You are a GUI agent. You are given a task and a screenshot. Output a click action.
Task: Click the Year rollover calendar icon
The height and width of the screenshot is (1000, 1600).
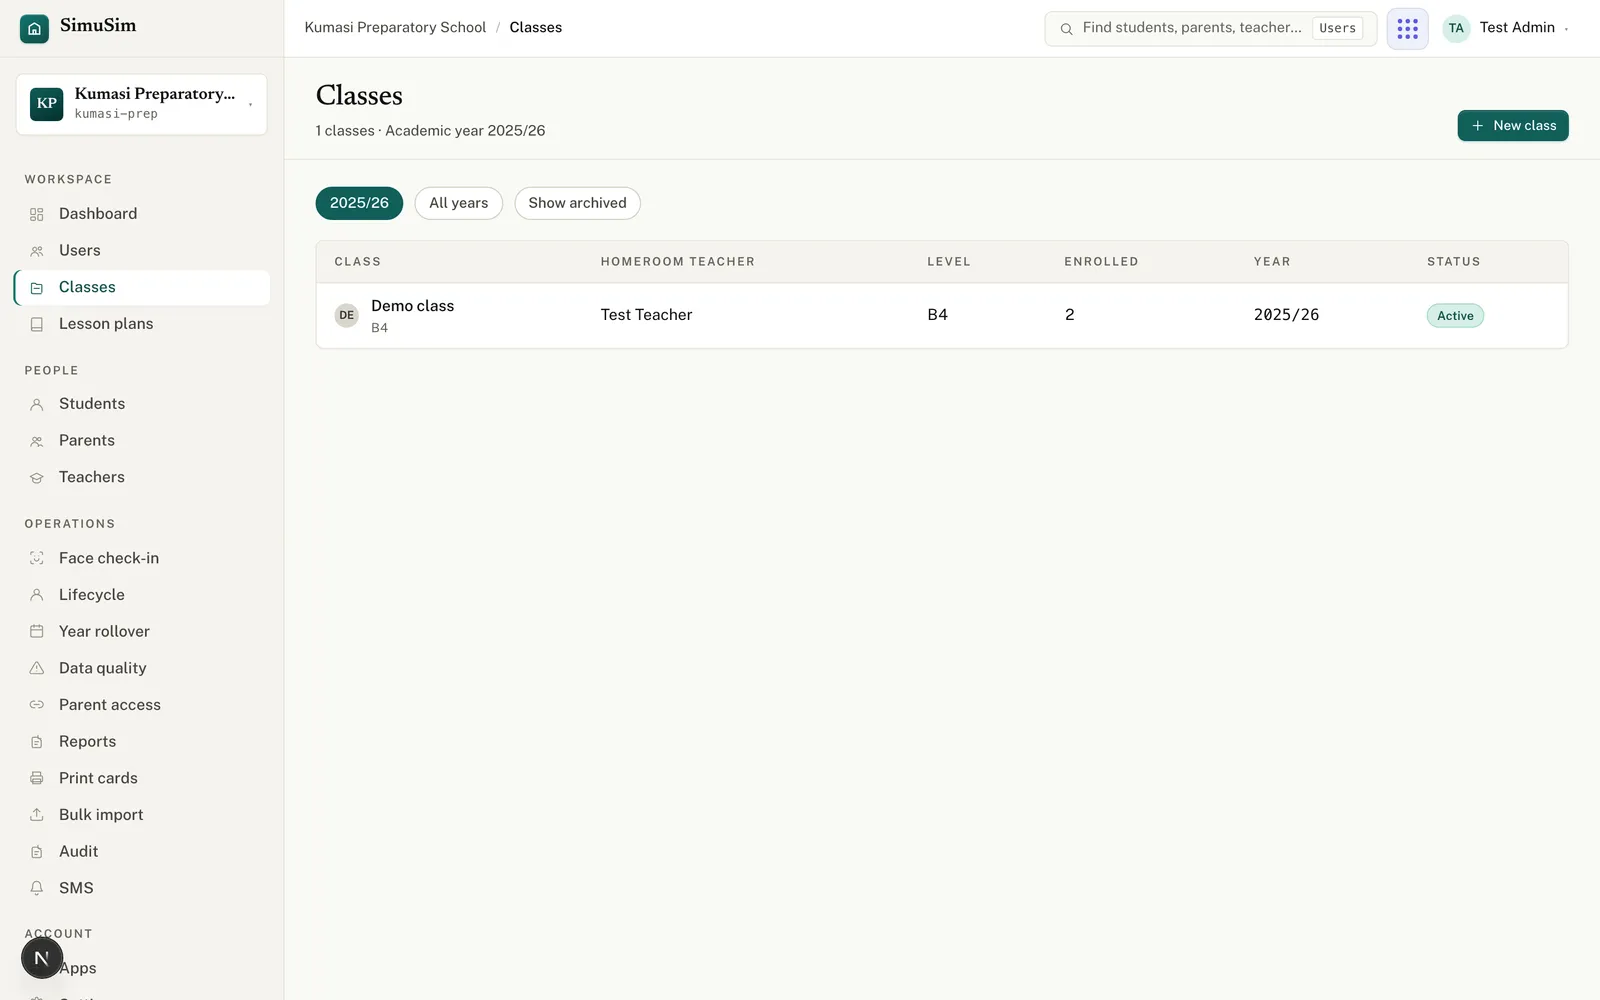click(x=37, y=631)
